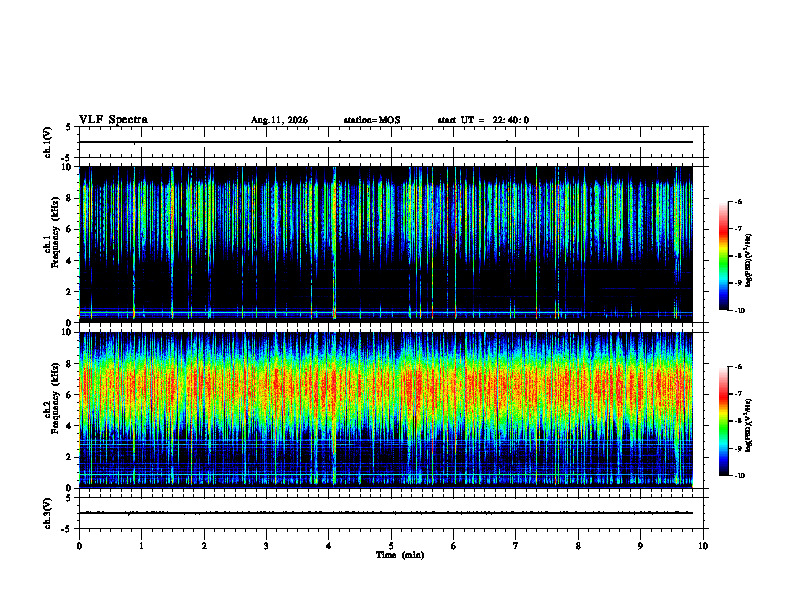
Task: Click the ch.2 colorbar "log(PSD)(V²/Hz)" label
Action: [x=749, y=426]
